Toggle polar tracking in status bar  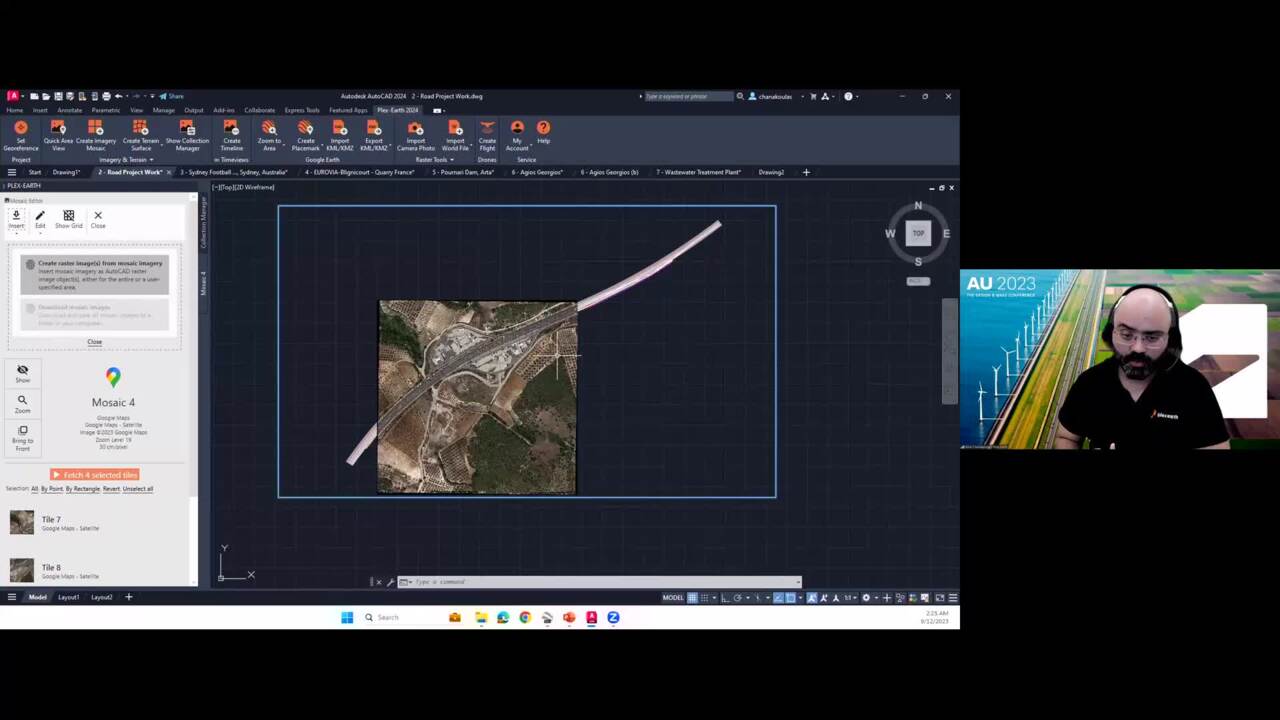click(737, 598)
